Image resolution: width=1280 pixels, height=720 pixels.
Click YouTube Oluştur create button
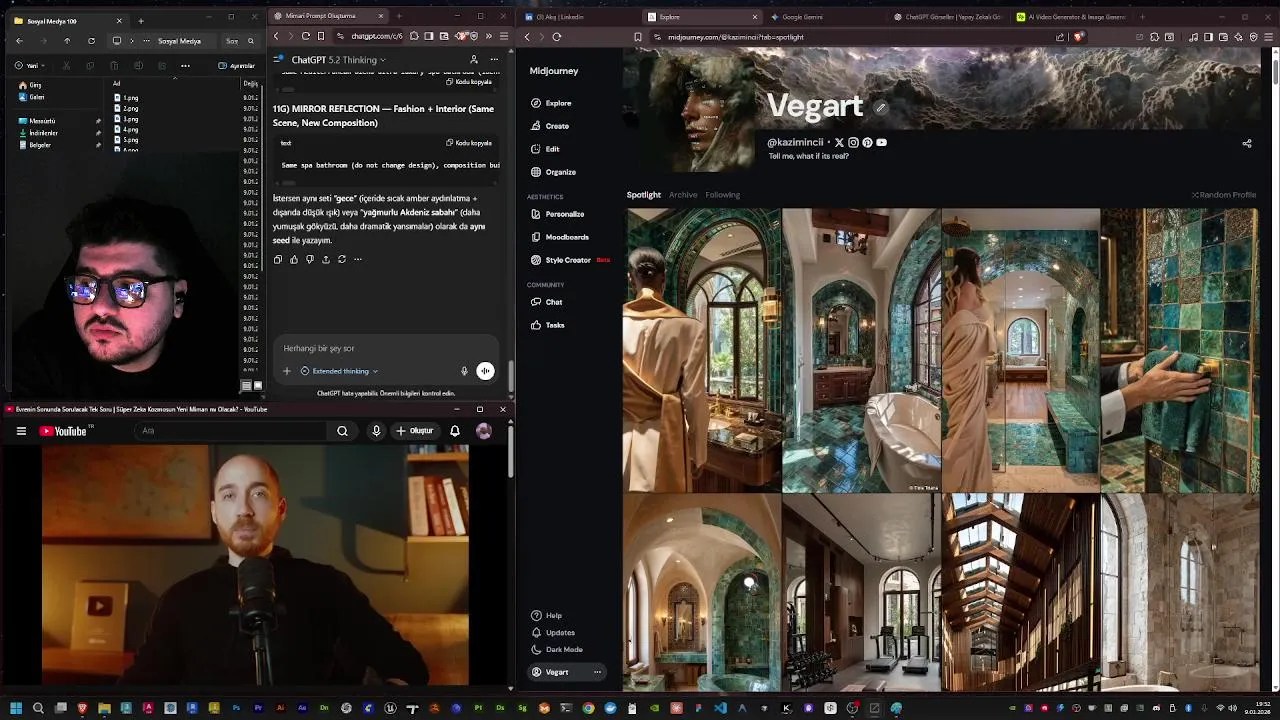415,431
